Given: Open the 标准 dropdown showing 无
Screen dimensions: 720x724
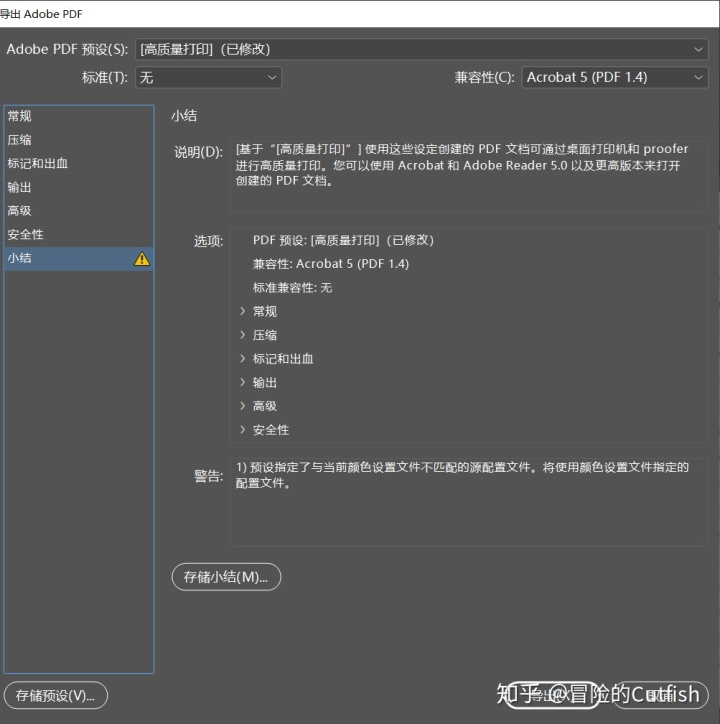Looking at the screenshot, I should pos(208,77).
